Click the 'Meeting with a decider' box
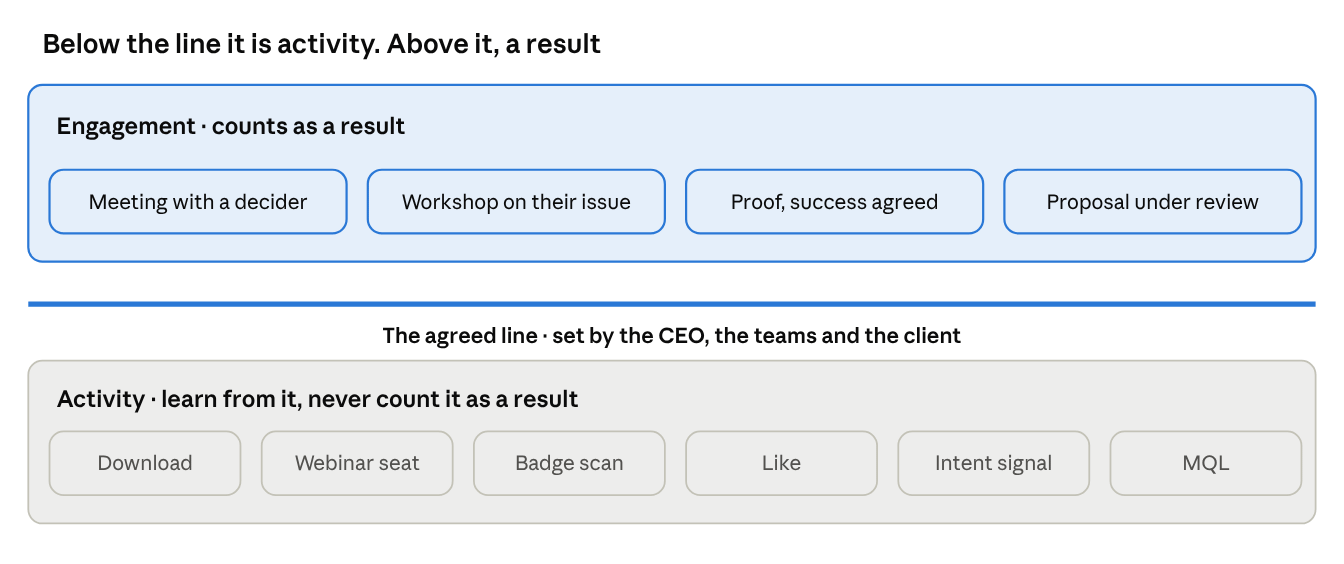 click(198, 202)
